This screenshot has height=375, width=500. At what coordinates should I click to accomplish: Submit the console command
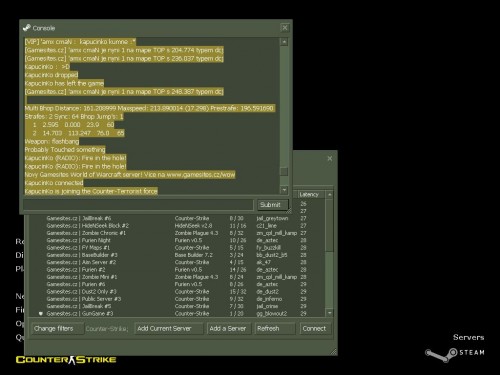272,205
